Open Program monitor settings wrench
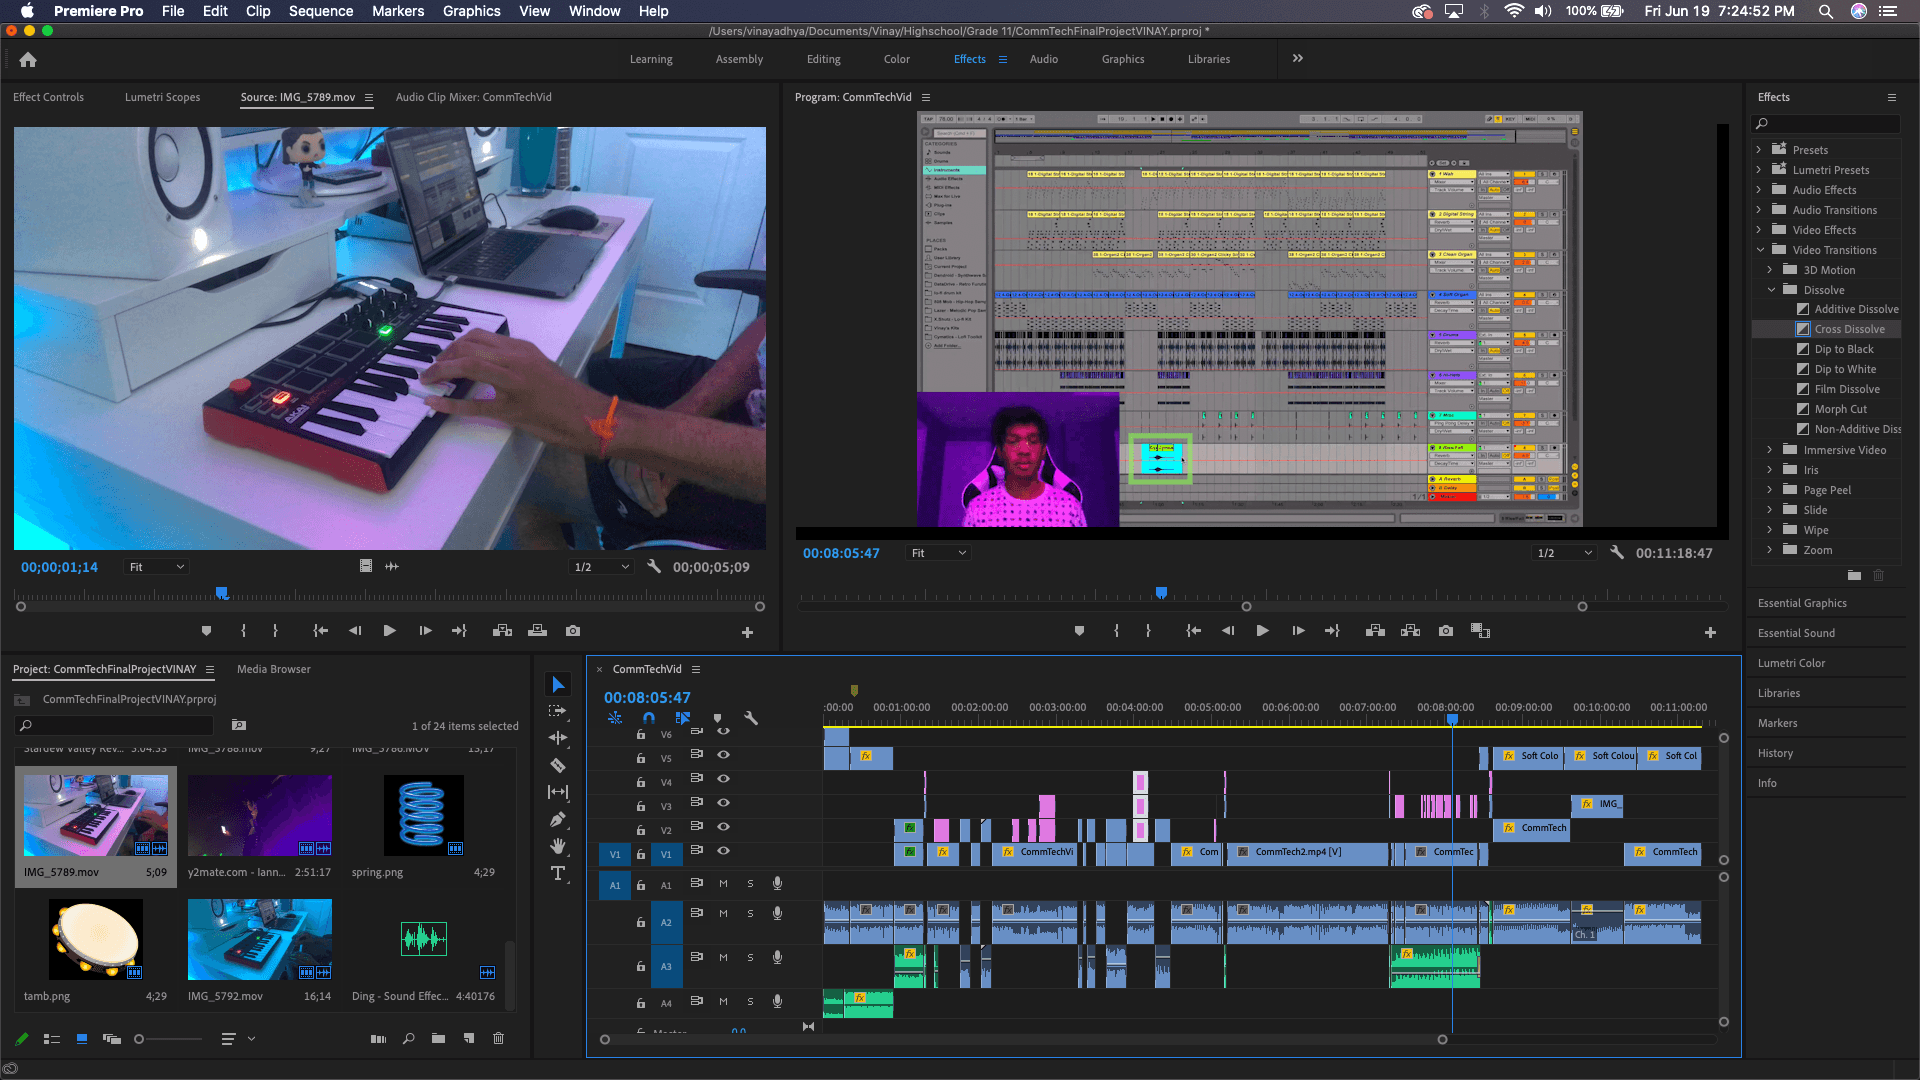 1616,553
